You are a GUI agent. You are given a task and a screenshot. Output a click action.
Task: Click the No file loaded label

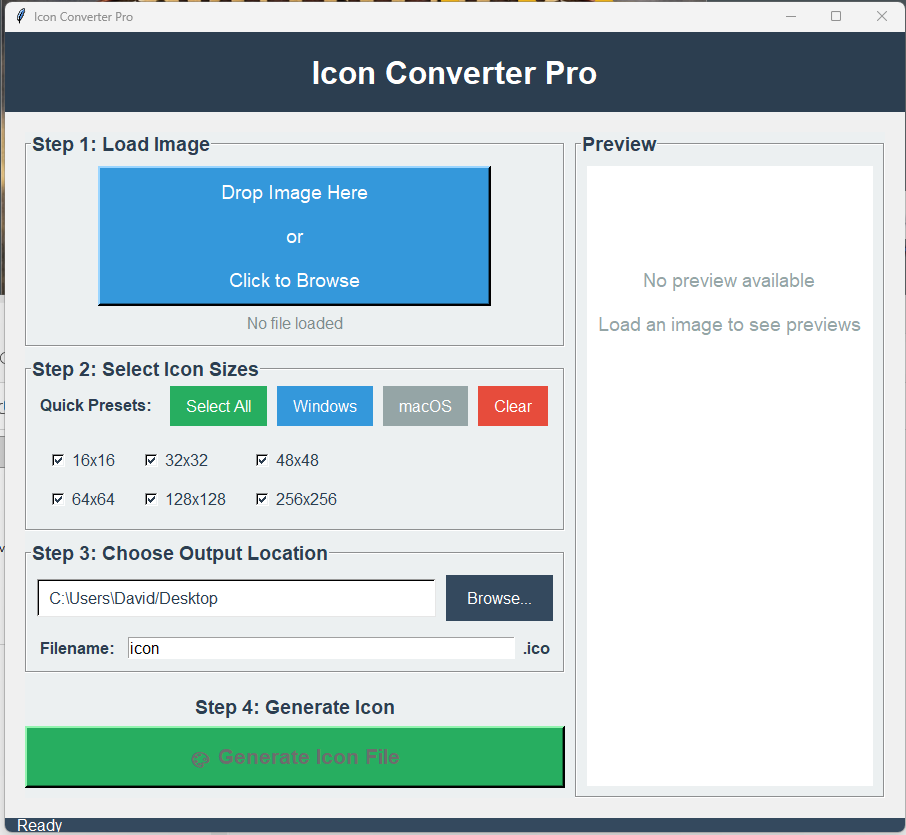(x=294, y=323)
